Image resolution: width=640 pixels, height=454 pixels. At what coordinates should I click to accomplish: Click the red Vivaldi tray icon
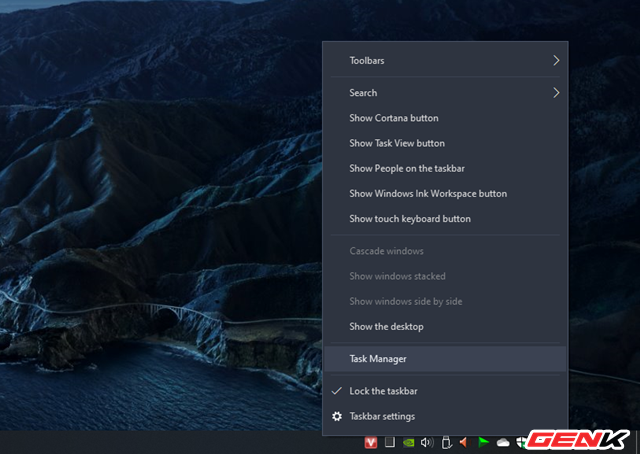[371, 442]
